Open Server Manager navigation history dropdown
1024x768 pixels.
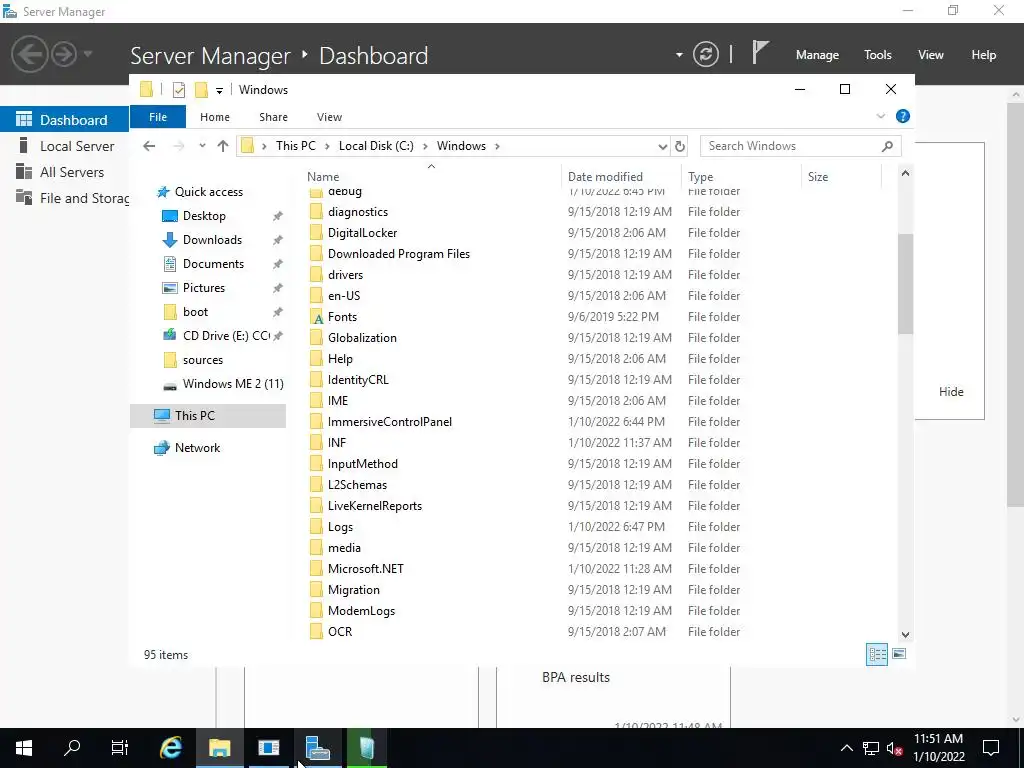tap(88, 54)
